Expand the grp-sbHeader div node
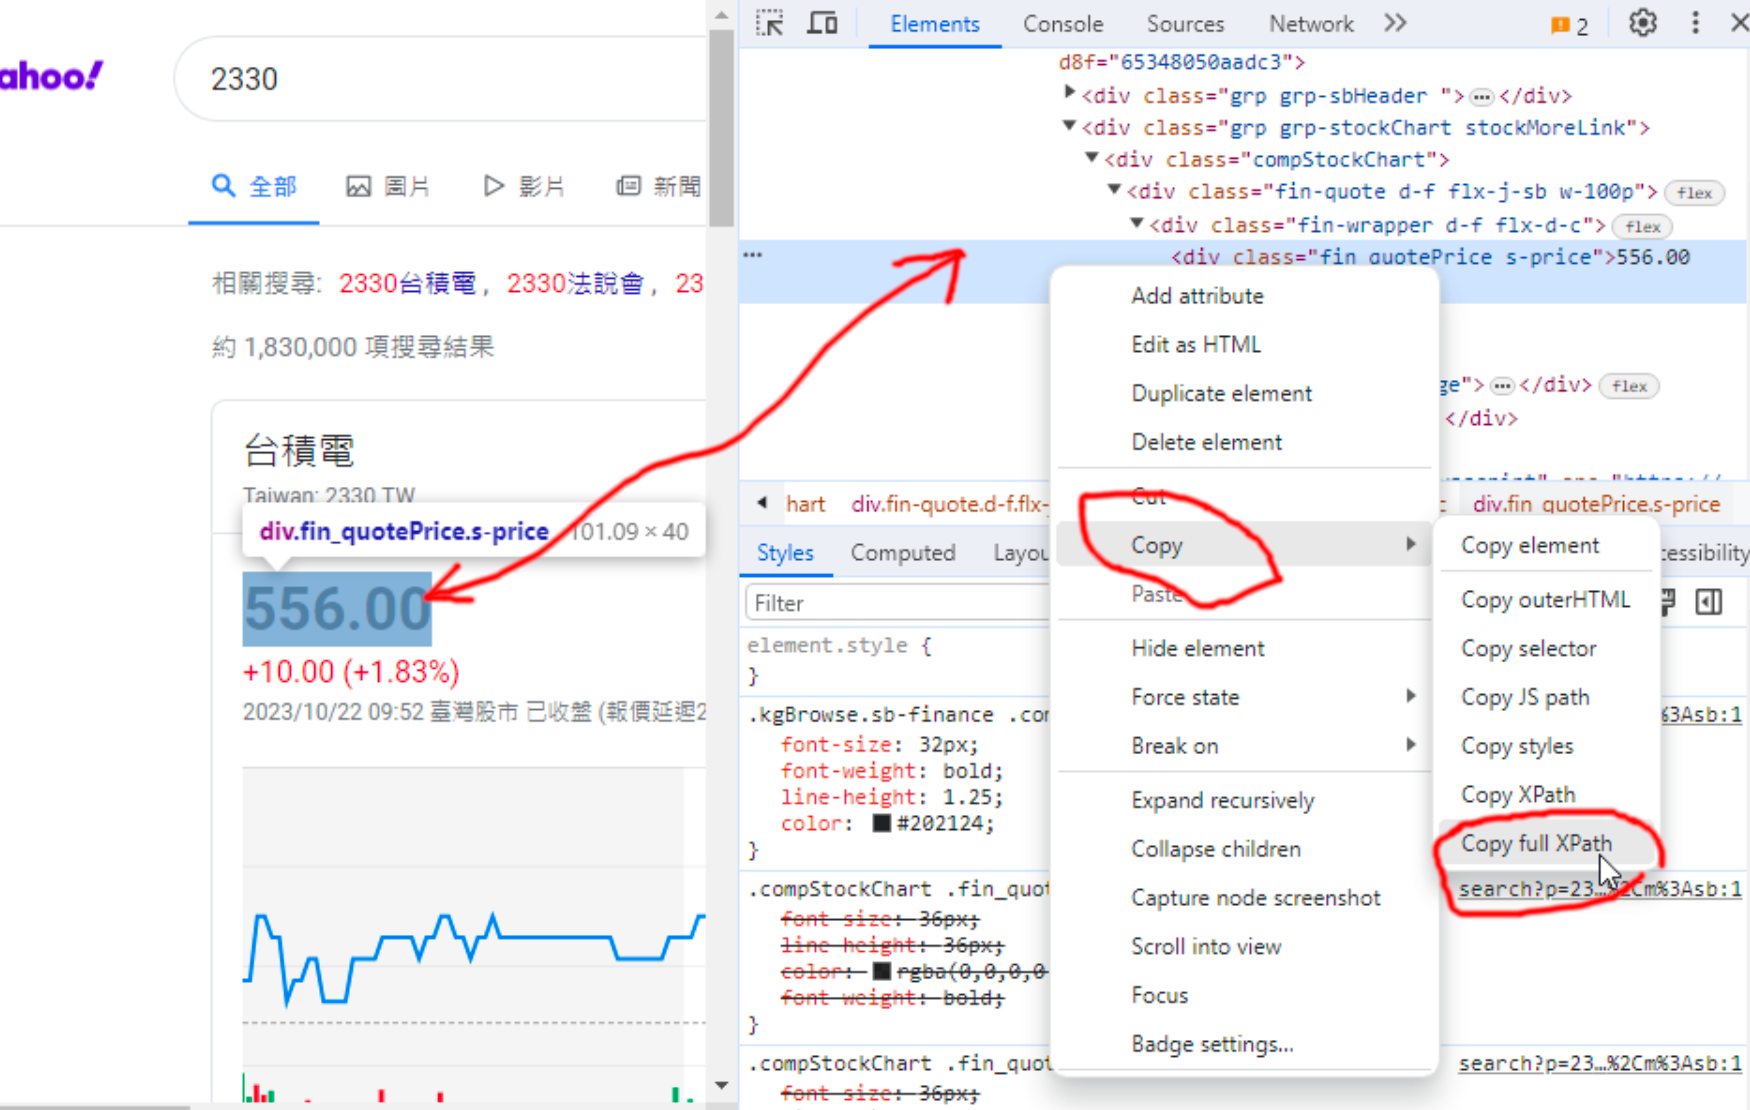The height and width of the screenshot is (1110, 1750). [1069, 93]
